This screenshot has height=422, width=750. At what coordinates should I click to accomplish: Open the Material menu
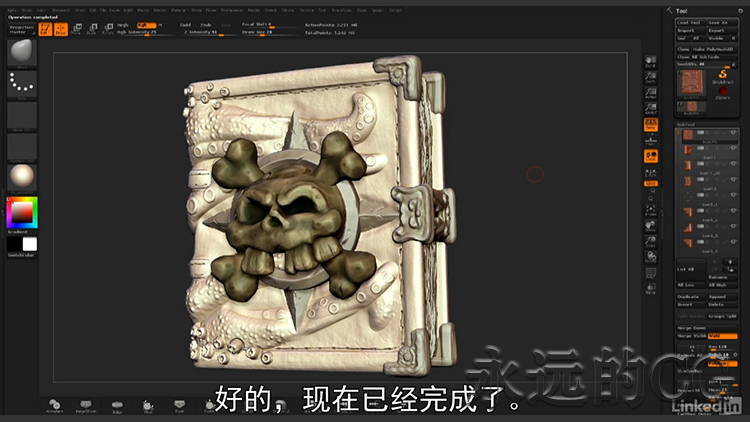(178, 10)
